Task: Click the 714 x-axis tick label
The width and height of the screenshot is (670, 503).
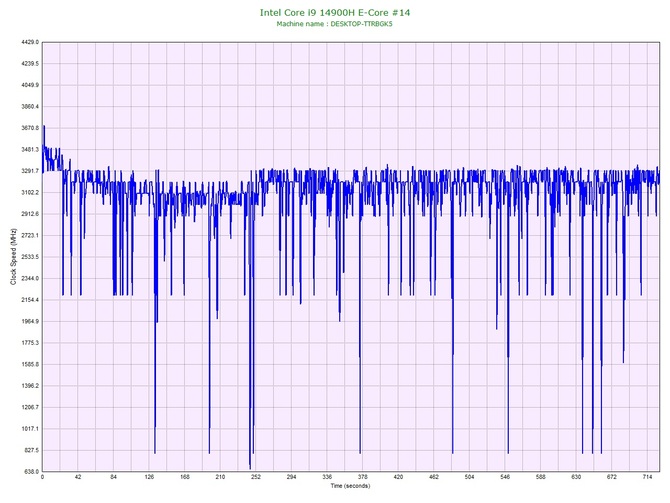Action: click(647, 477)
